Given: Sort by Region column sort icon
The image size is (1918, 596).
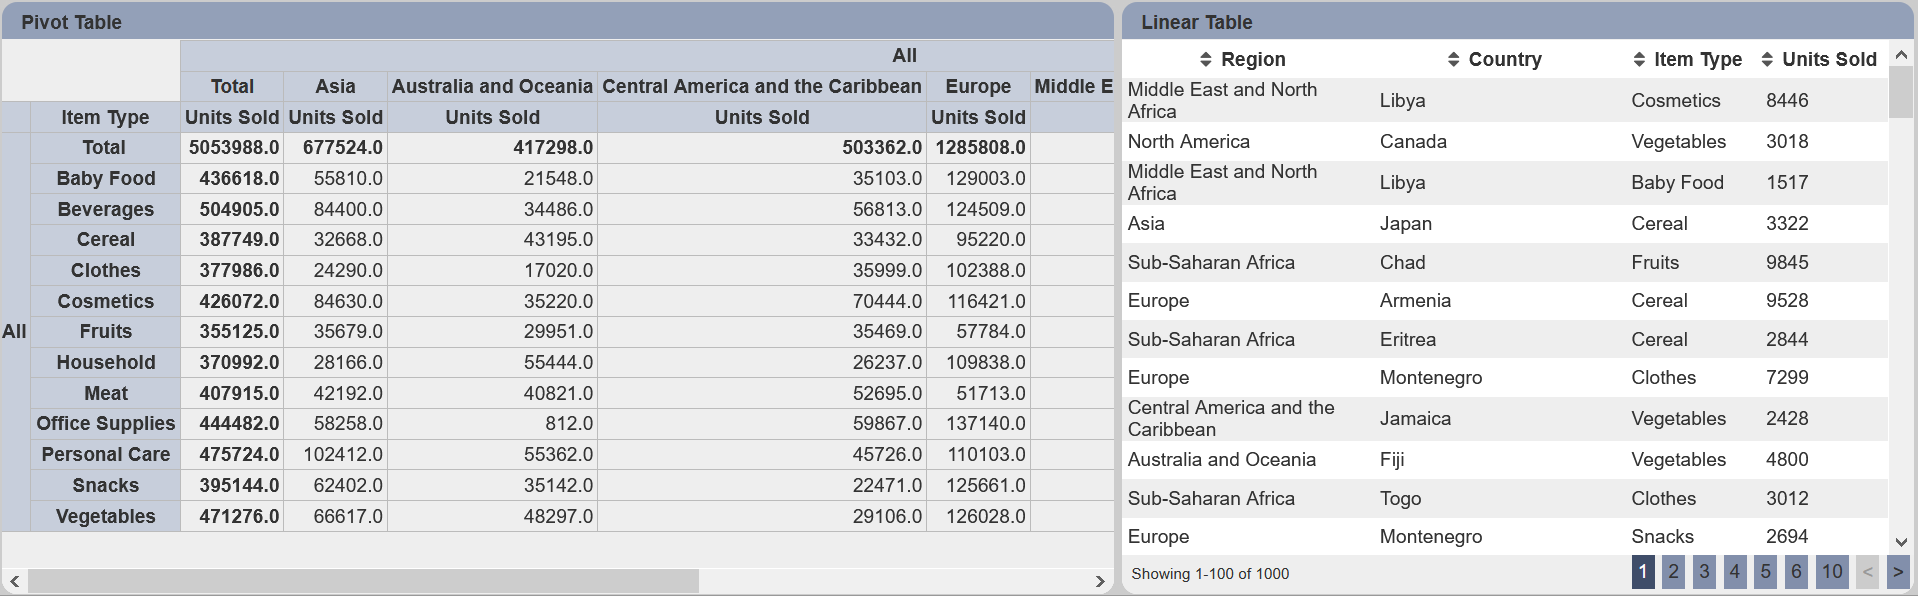Looking at the screenshot, I should [x=1205, y=60].
